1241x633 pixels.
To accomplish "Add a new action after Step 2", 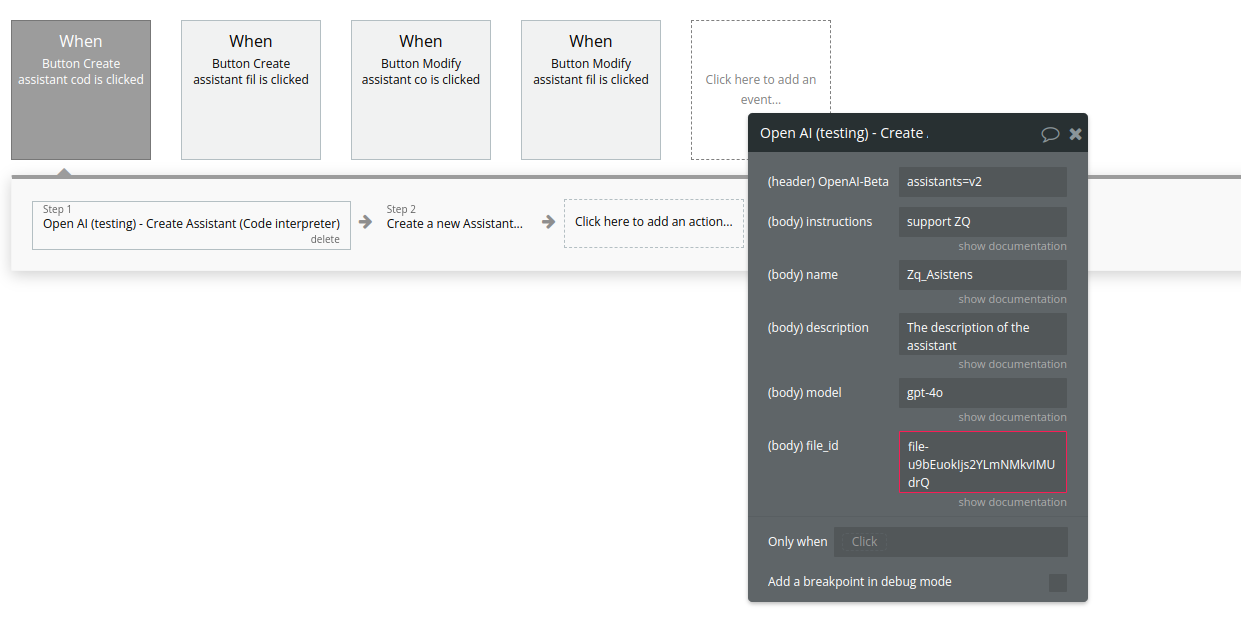I will (654, 223).
